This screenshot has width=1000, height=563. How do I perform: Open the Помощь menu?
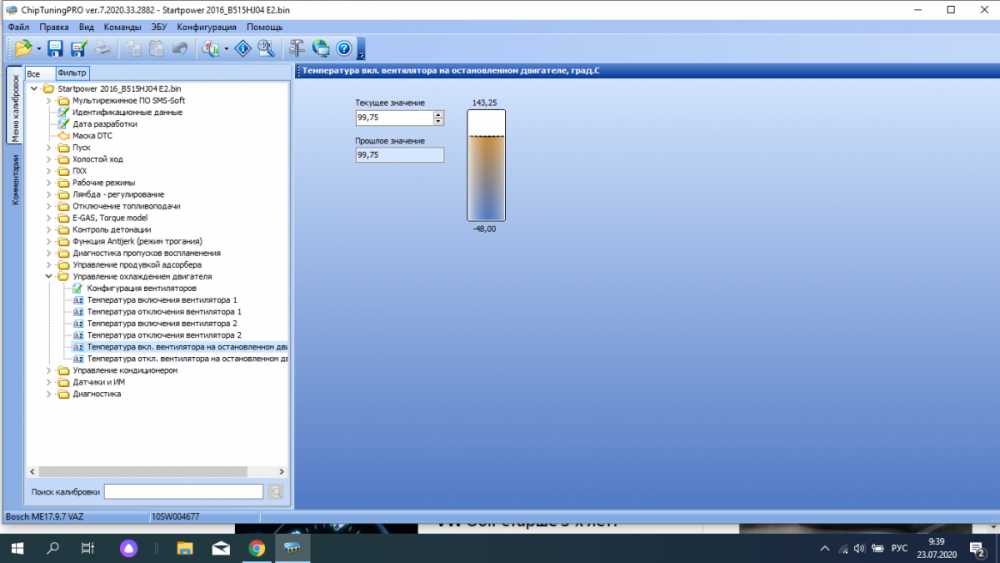(265, 27)
